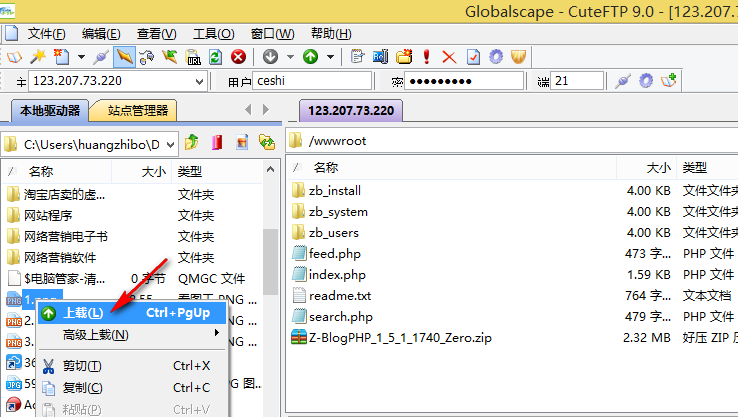Select index.php in the remote file list
Viewport: 738px width, 417px height.
[337, 275]
